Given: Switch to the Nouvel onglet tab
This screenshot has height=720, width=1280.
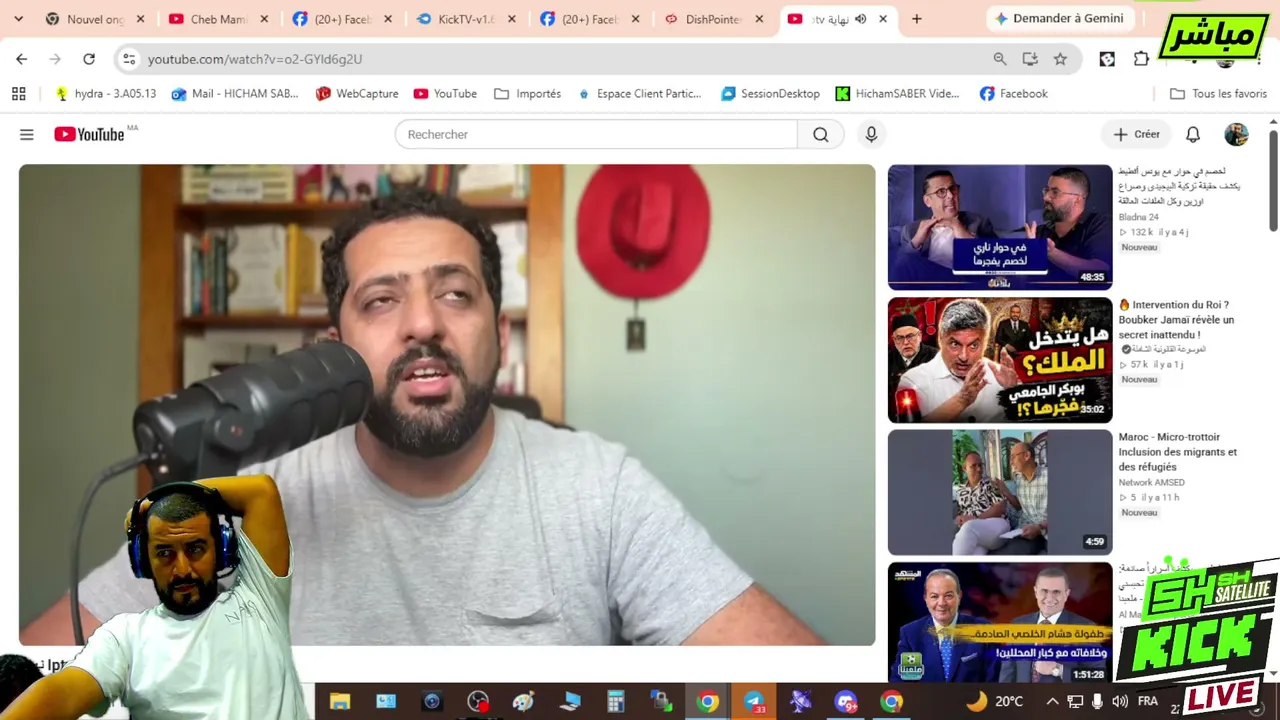Looking at the screenshot, I should tap(95, 19).
